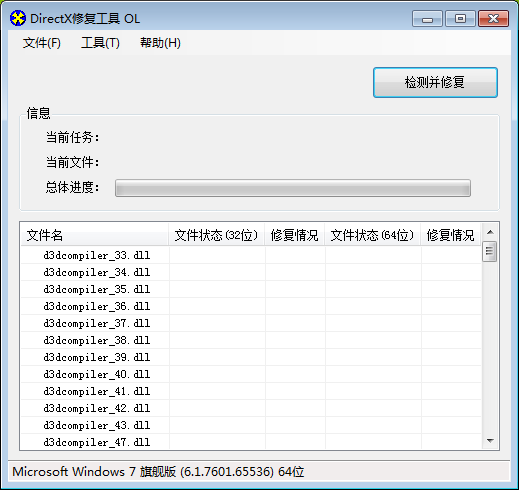Screen dimensions: 519x490
Task: Click the 修复情况 header after 64位 column
Action: [451, 235]
